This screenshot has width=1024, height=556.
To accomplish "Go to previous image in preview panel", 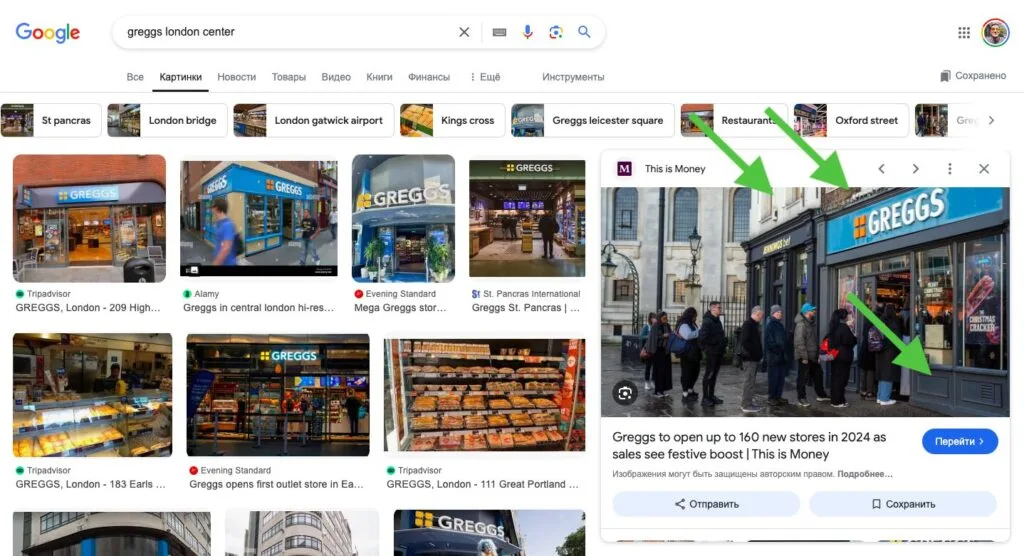I will point(882,169).
